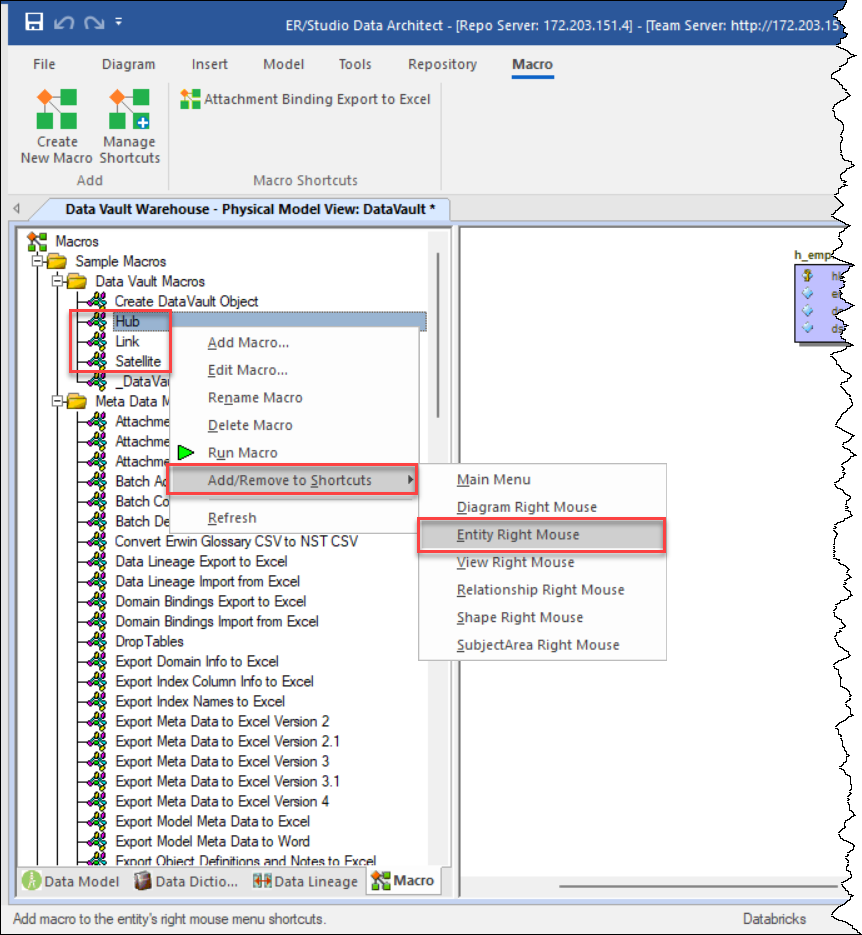Click Export Meta Data to Excel Version 3 icon

pyautogui.click(x=97, y=761)
